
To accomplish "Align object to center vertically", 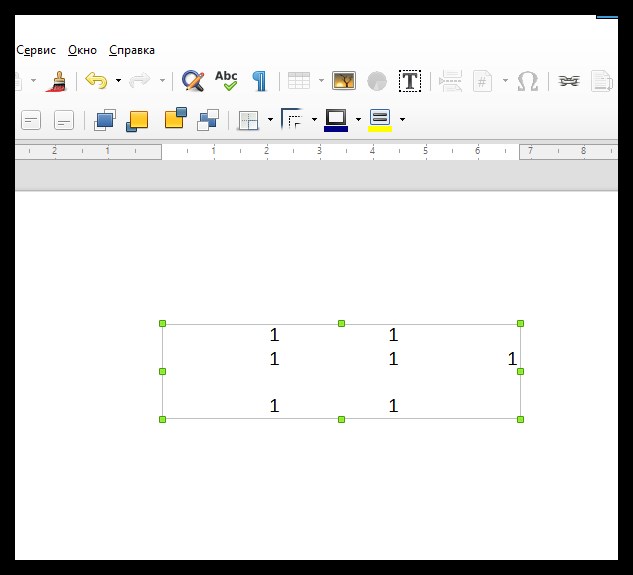I will pyautogui.click(x=31, y=120).
